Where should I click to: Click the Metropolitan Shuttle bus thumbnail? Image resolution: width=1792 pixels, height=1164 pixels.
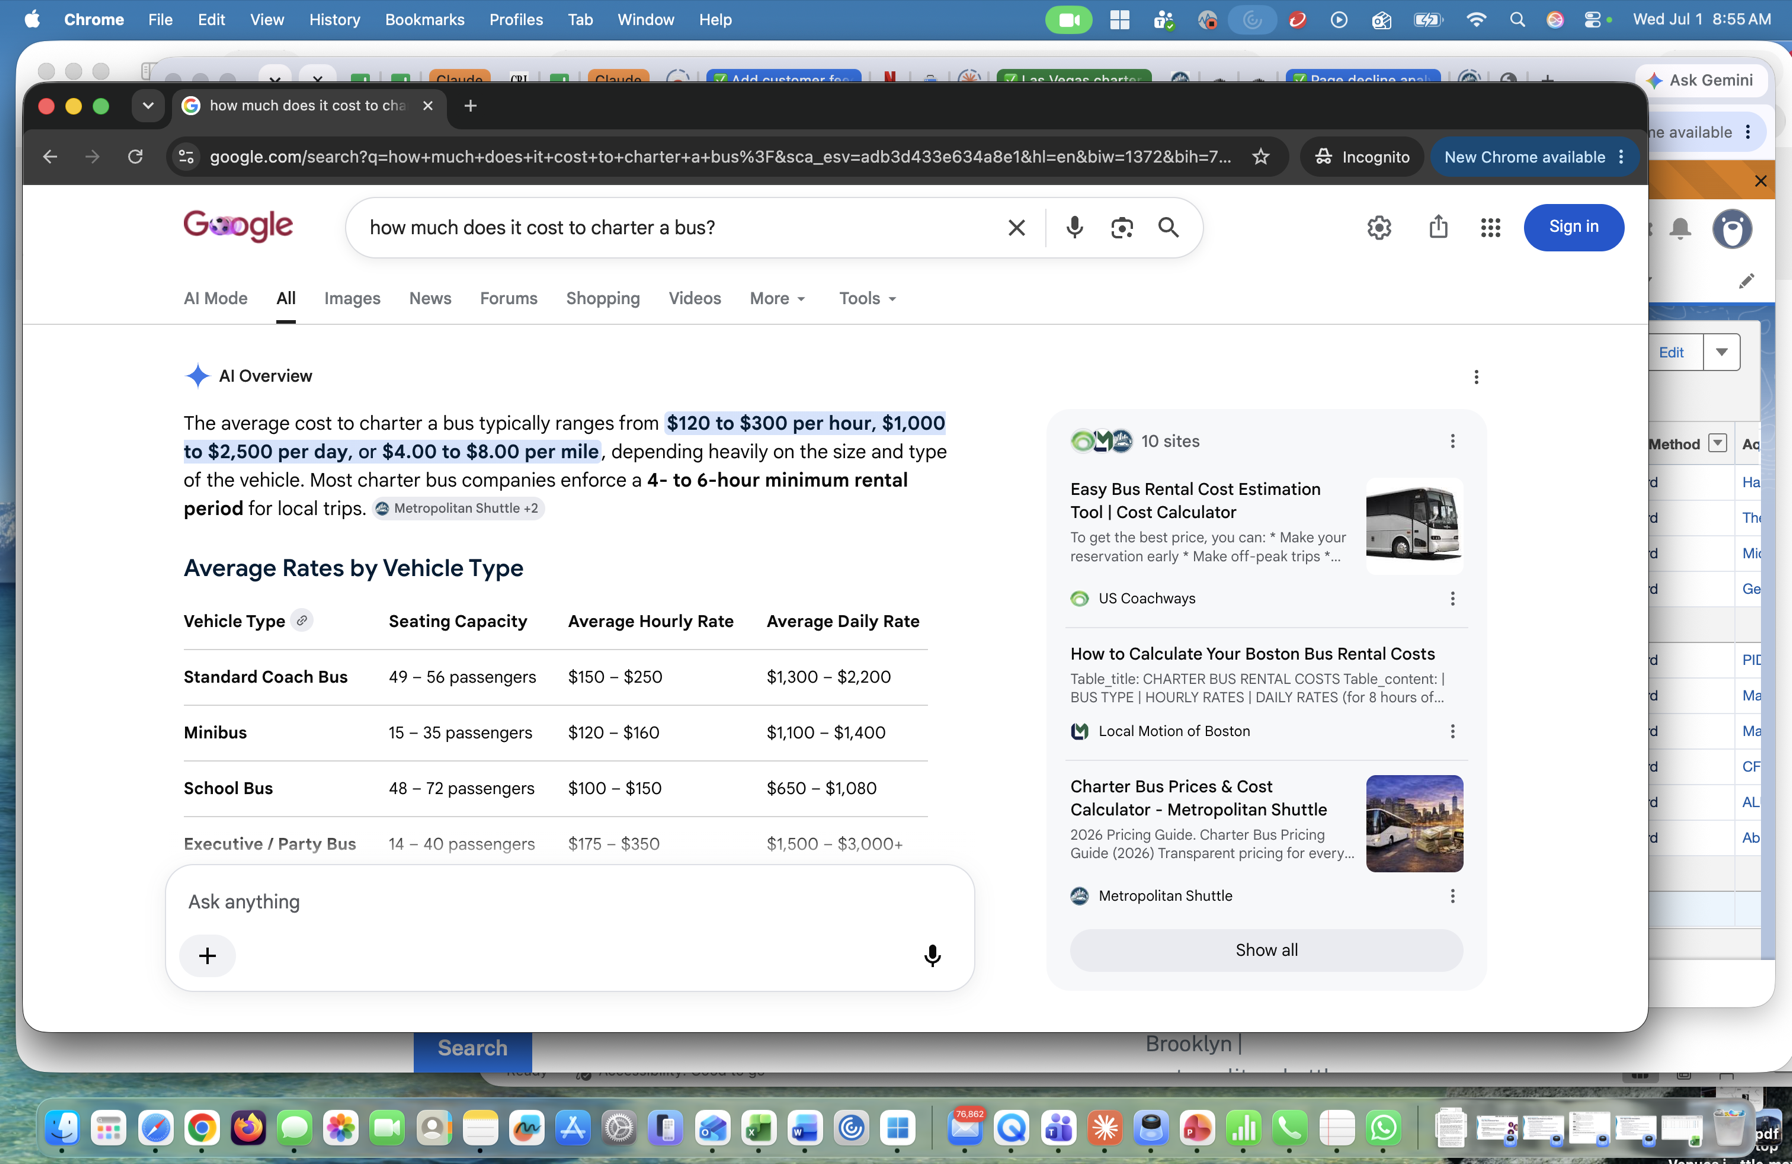point(1414,823)
